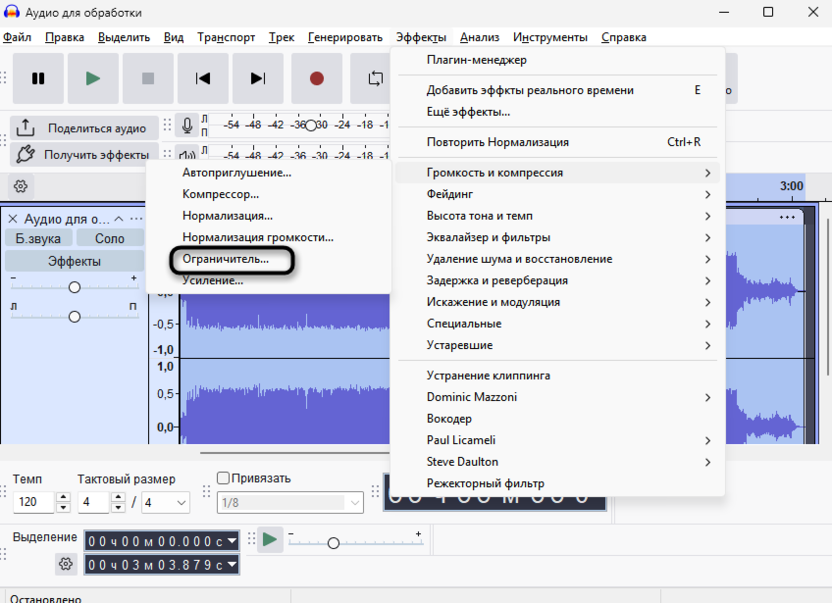Click the Stop icon in transport toolbar
The height and width of the screenshot is (603, 832).
[x=148, y=78]
